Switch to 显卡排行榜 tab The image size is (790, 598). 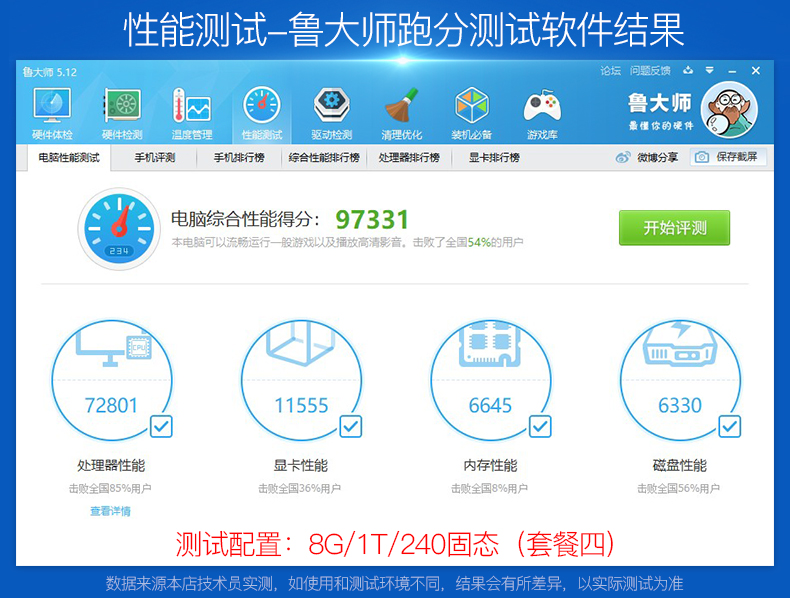coord(494,158)
